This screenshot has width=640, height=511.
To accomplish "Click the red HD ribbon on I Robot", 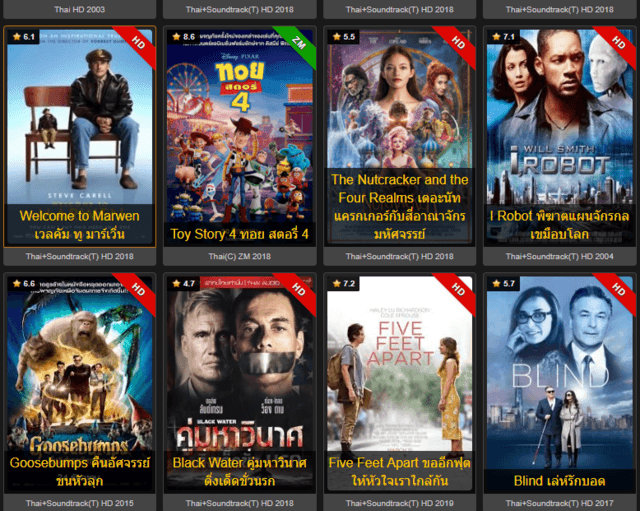I will [x=617, y=44].
